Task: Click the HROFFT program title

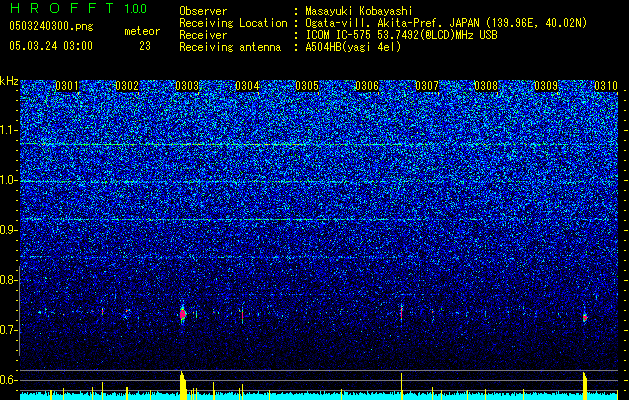Action: pyautogui.click(x=61, y=8)
